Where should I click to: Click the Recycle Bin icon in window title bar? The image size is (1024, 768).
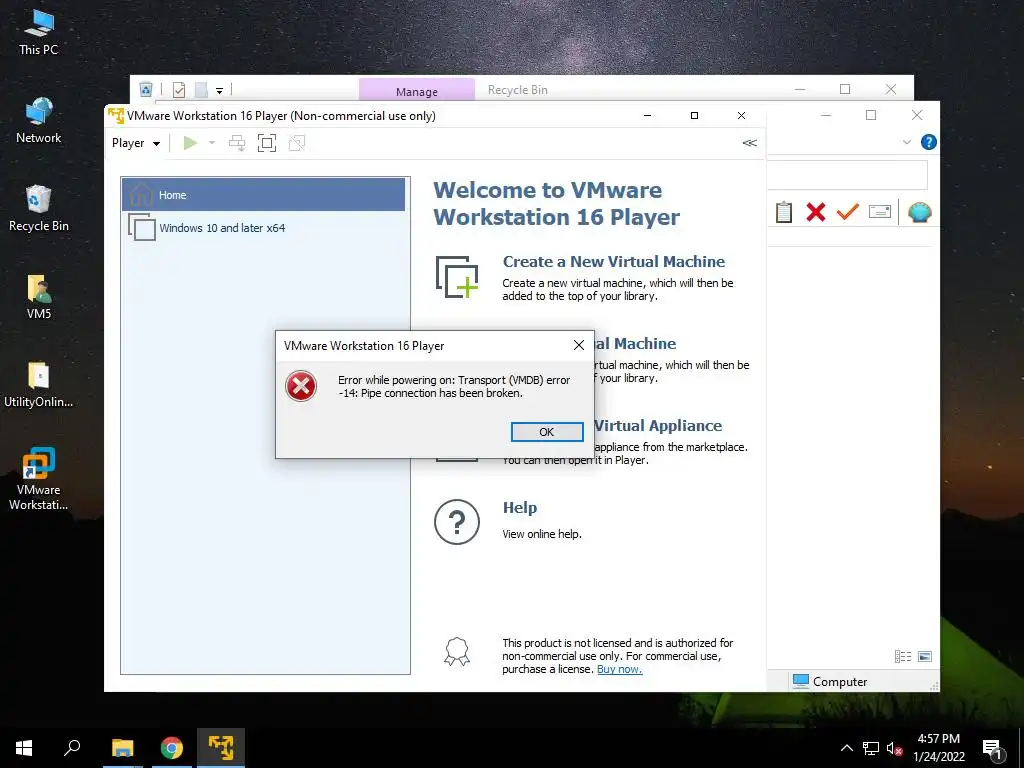146,89
